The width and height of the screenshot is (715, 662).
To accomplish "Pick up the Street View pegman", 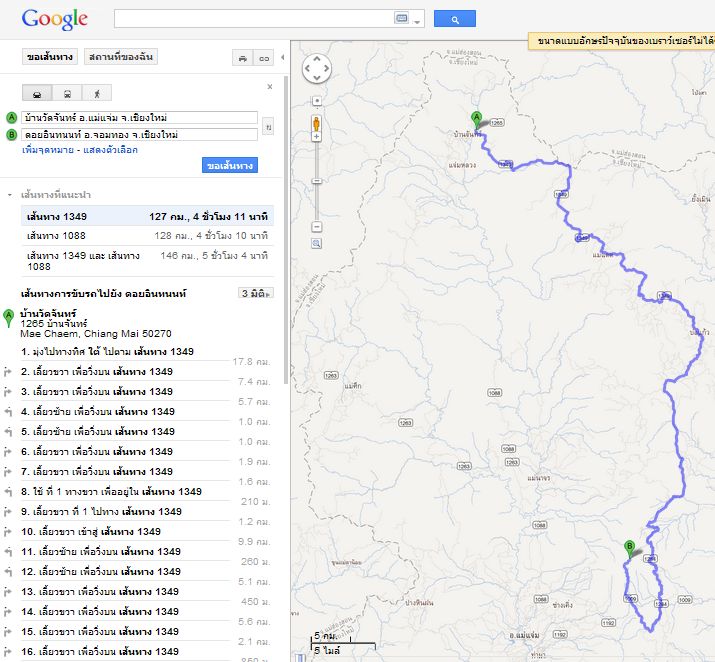I will pyautogui.click(x=316, y=125).
